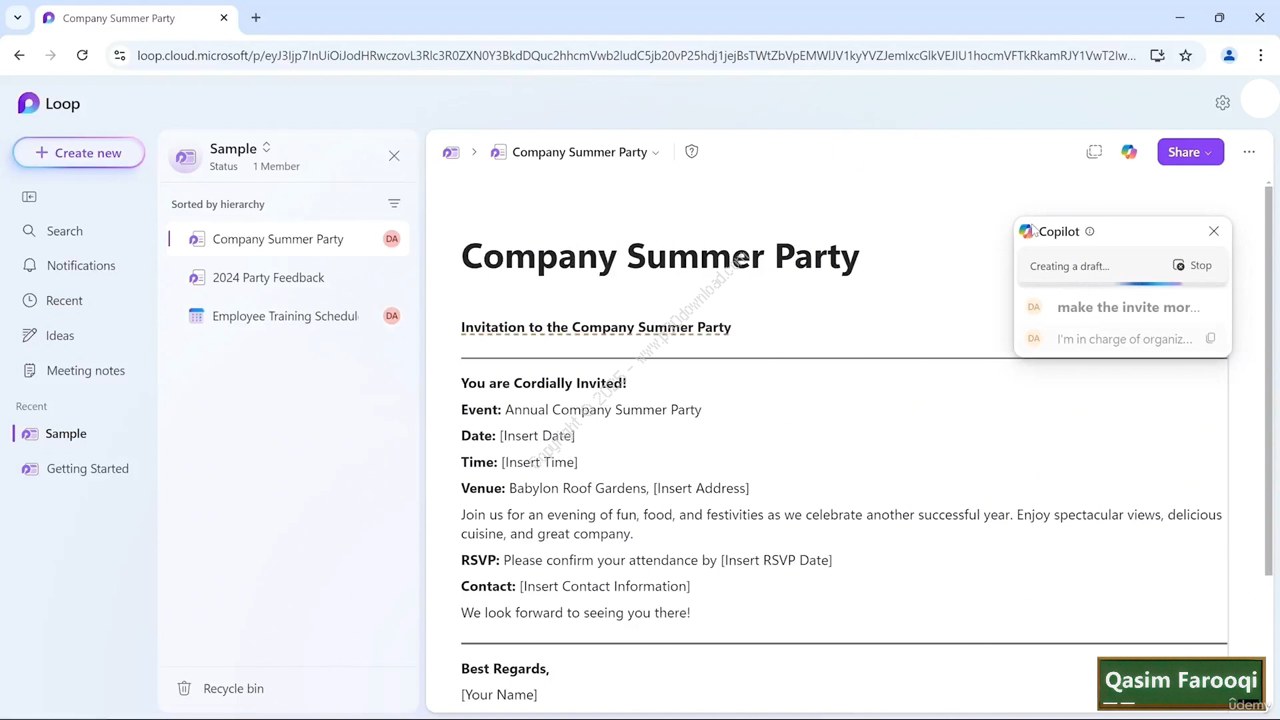The width and height of the screenshot is (1280, 720).
Task: Close the Copilot panel
Action: pyautogui.click(x=1214, y=231)
